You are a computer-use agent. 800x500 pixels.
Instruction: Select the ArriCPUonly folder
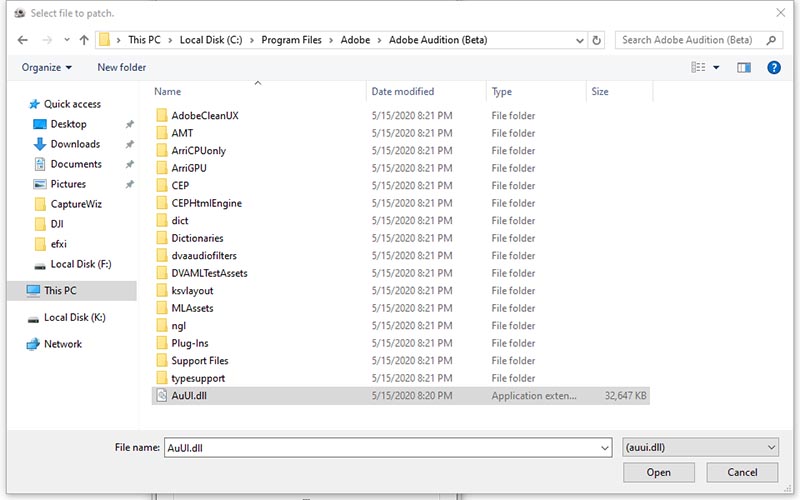pos(198,151)
